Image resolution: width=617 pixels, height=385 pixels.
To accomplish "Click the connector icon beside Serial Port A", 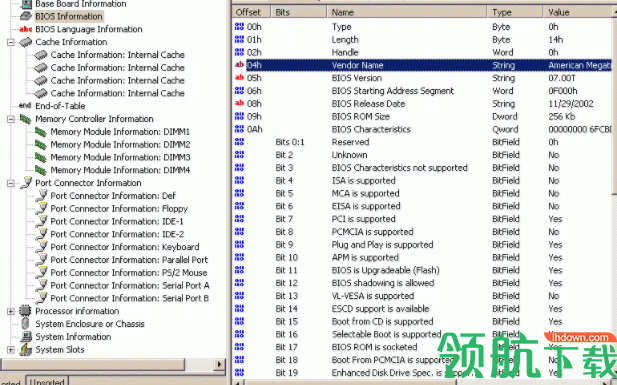I will pyautogui.click(x=41, y=285).
